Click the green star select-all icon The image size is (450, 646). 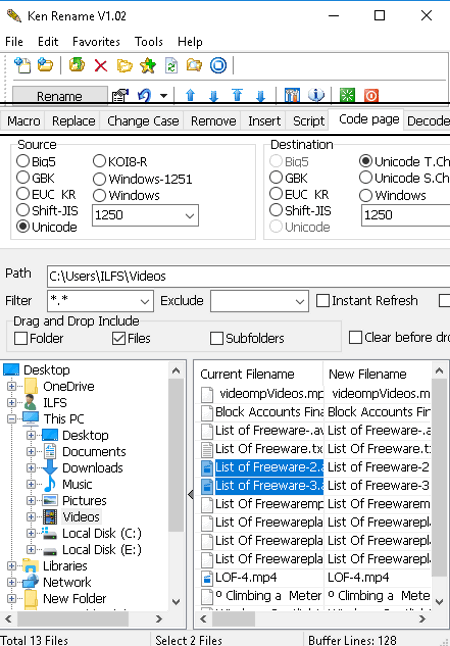[347, 96]
